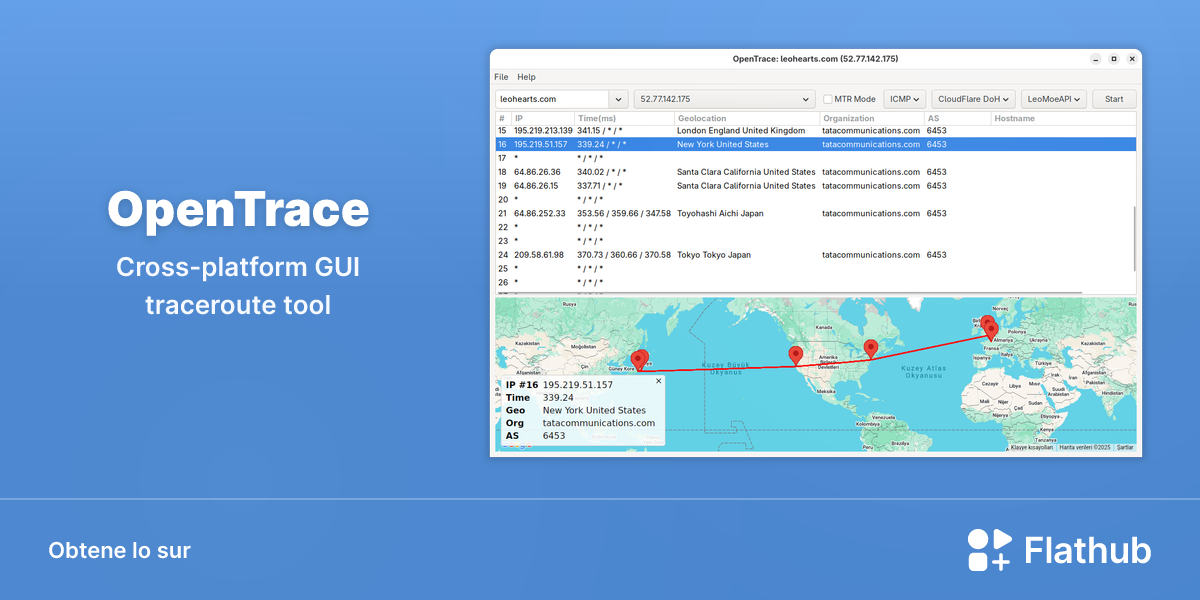This screenshot has width=1200, height=600.
Task: Click the Hostname column header
Action: click(1063, 118)
